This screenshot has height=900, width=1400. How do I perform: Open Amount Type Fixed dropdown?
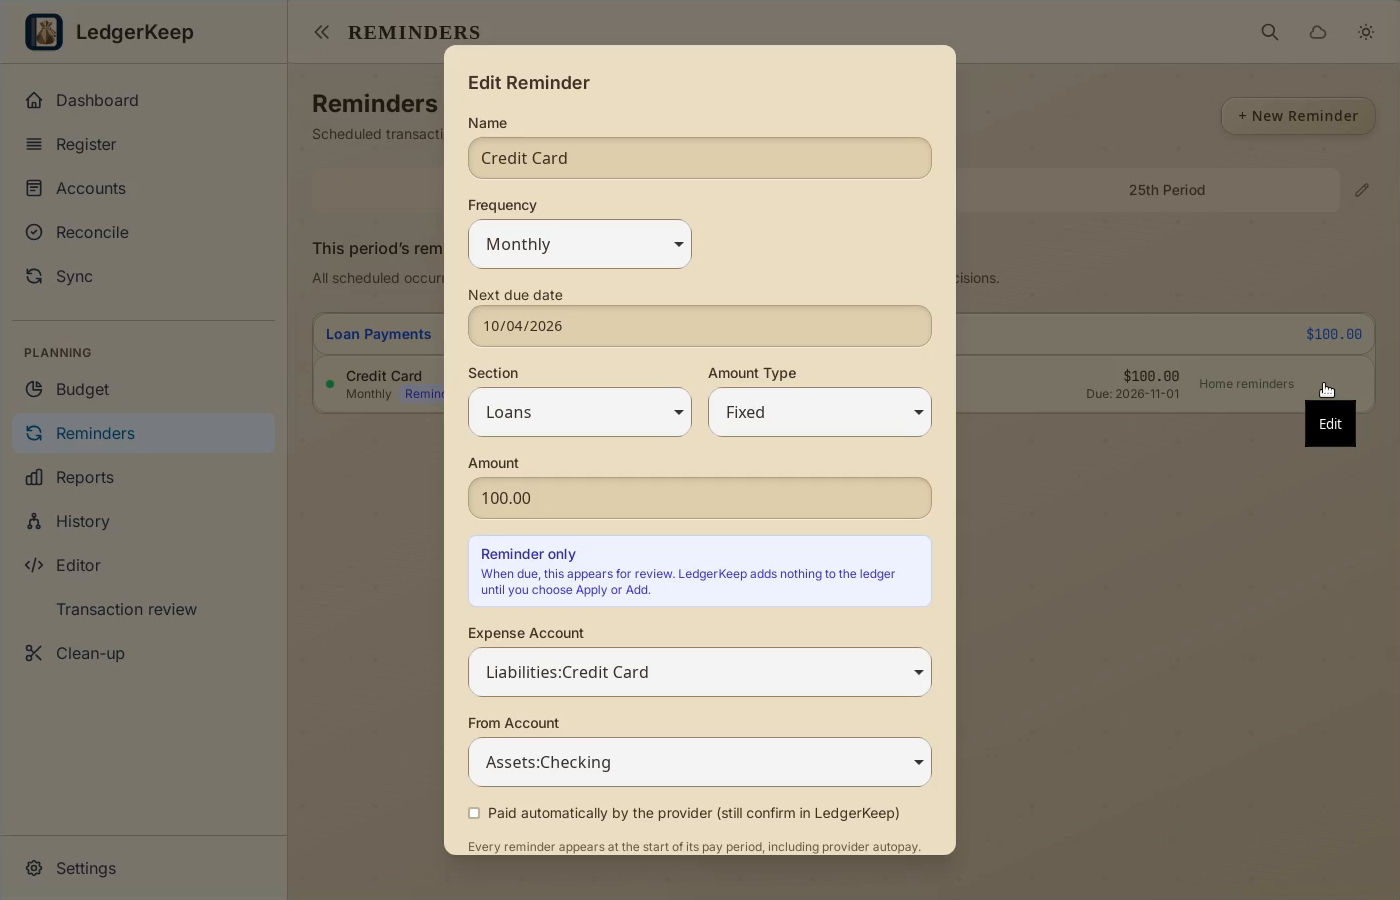tap(820, 412)
